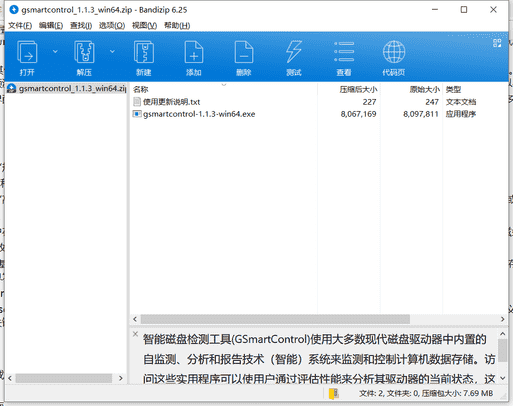Open the 编辑(E) menu
This screenshot has width=513, height=406.
pos(51,25)
